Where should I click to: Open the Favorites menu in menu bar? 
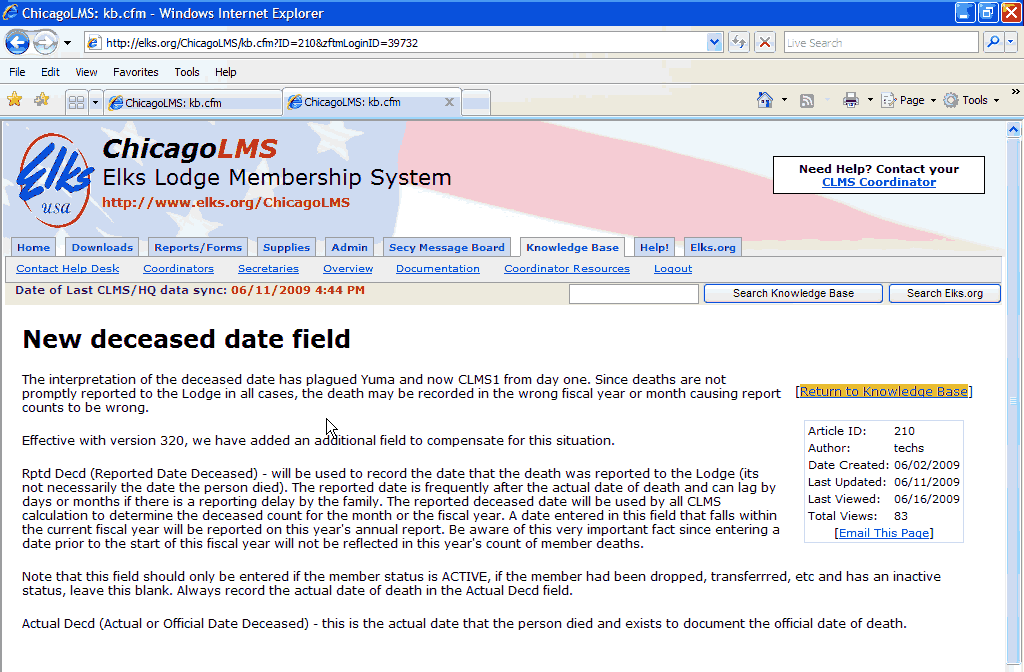(135, 72)
